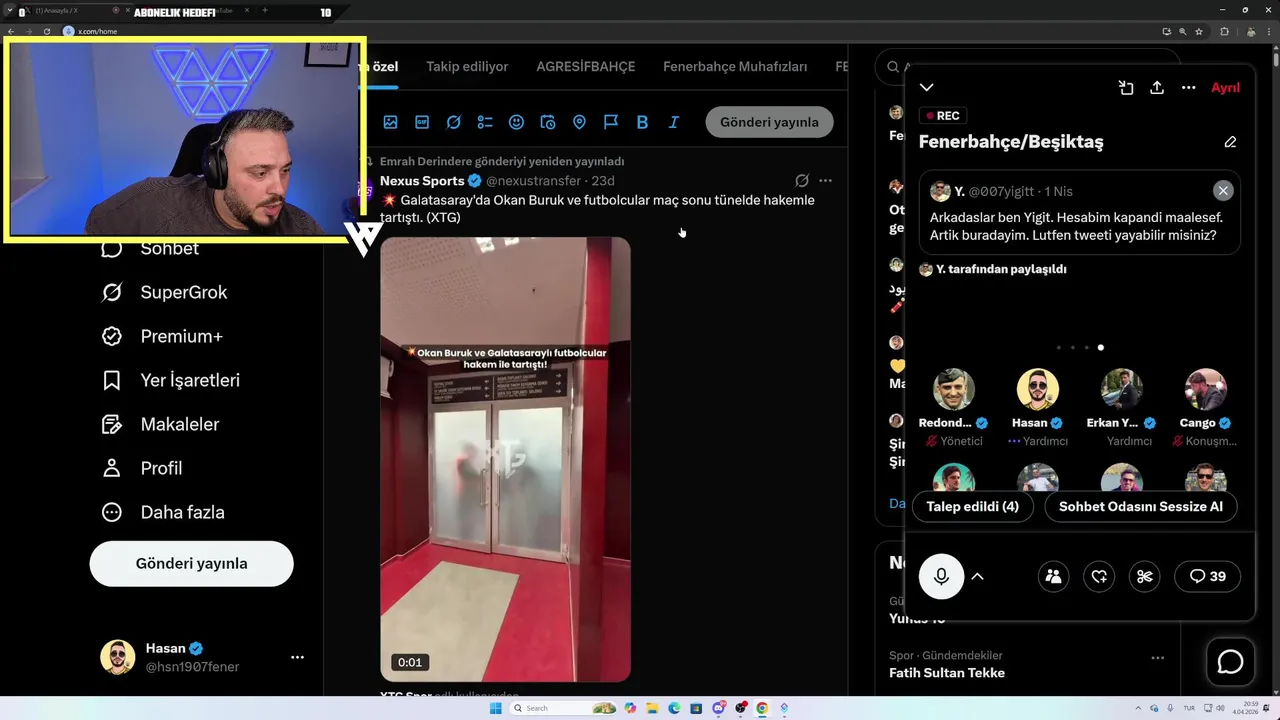The width and height of the screenshot is (1280, 720).
Task: Expand Daha fazla menu in sidebar
Action: point(164,513)
